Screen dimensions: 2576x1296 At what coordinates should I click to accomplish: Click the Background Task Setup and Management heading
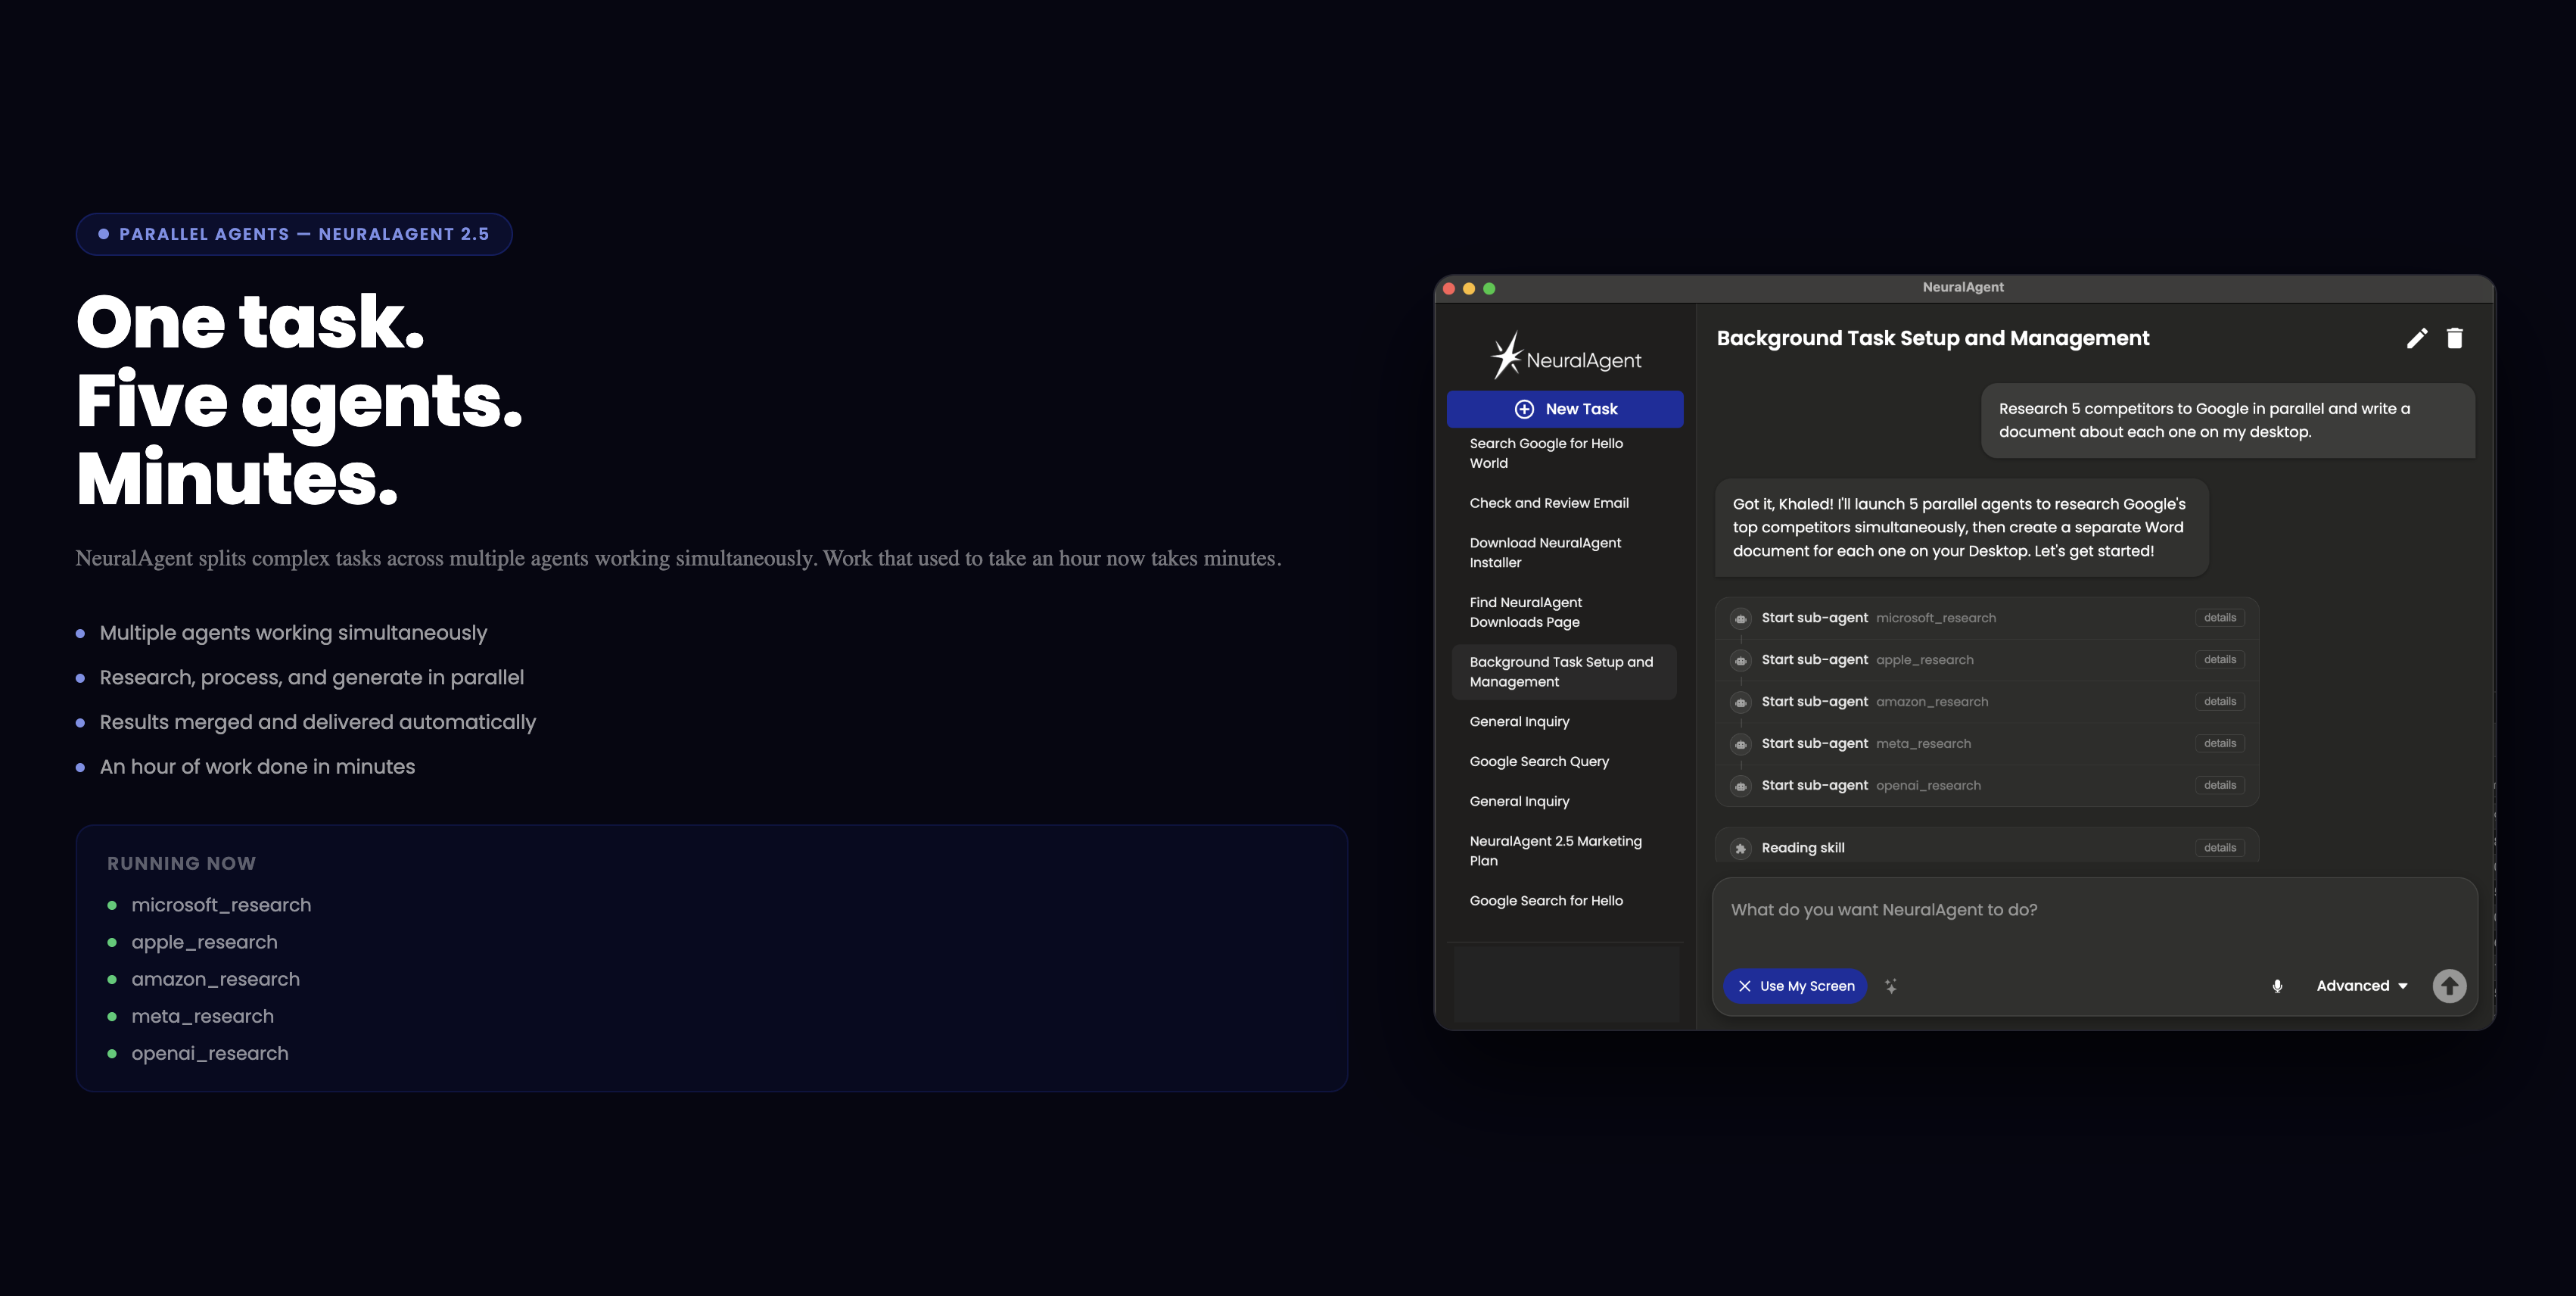click(1932, 339)
